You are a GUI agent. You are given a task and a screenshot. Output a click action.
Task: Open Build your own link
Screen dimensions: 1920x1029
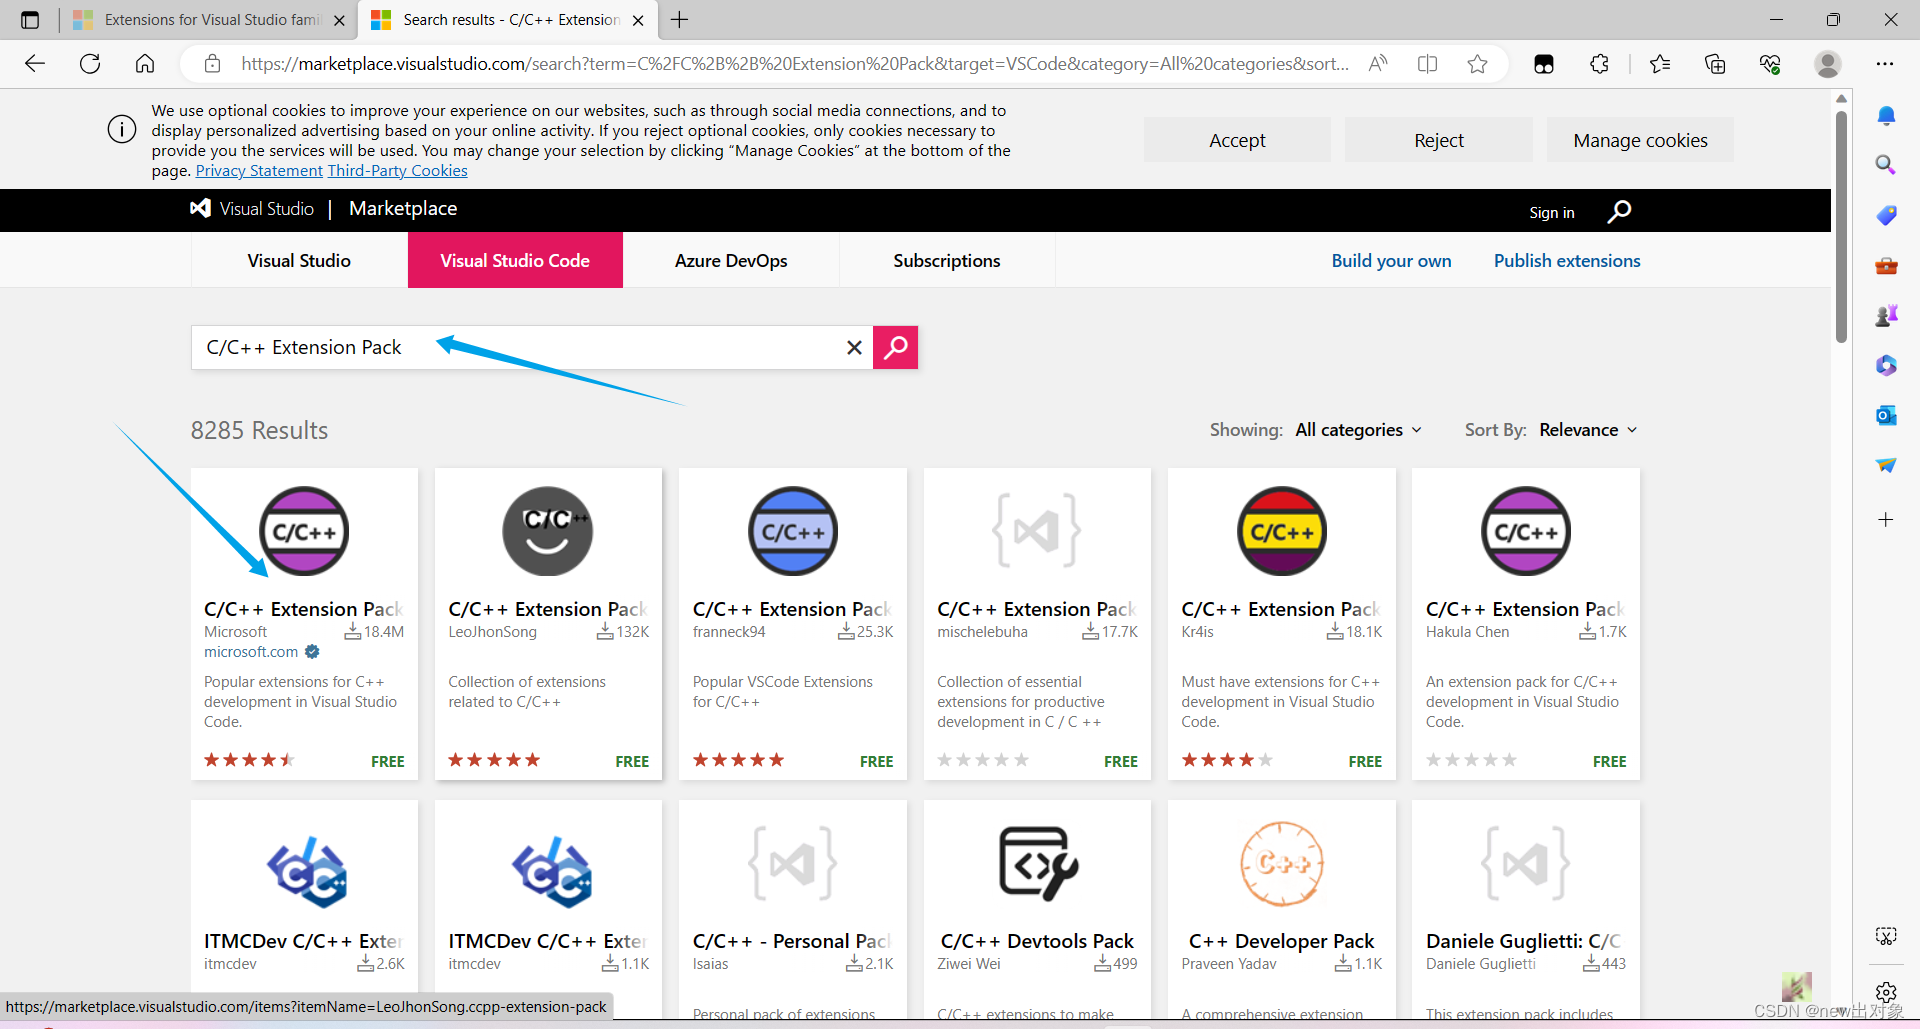1391,260
